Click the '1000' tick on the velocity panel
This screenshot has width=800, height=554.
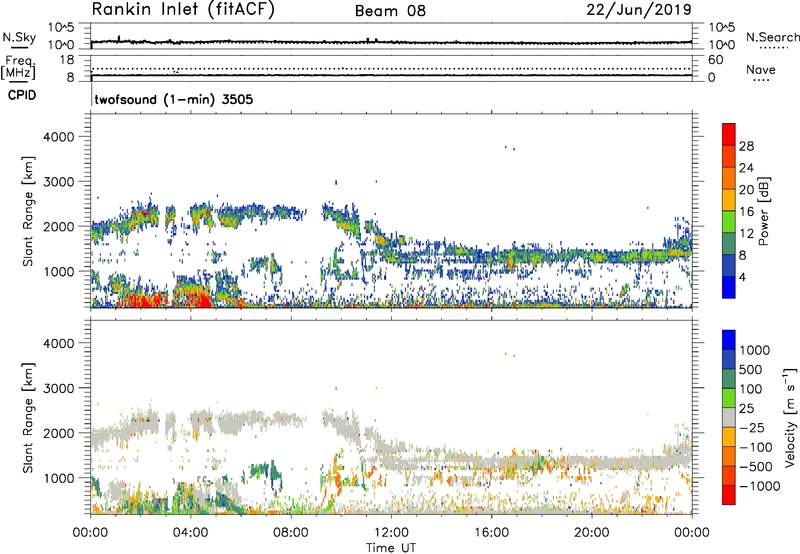(x=58, y=478)
